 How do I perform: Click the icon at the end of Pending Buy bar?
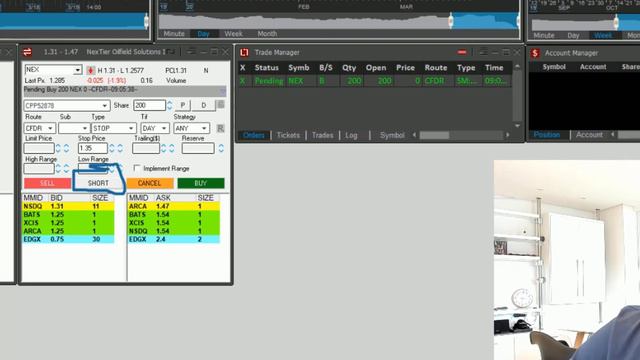(x=223, y=90)
